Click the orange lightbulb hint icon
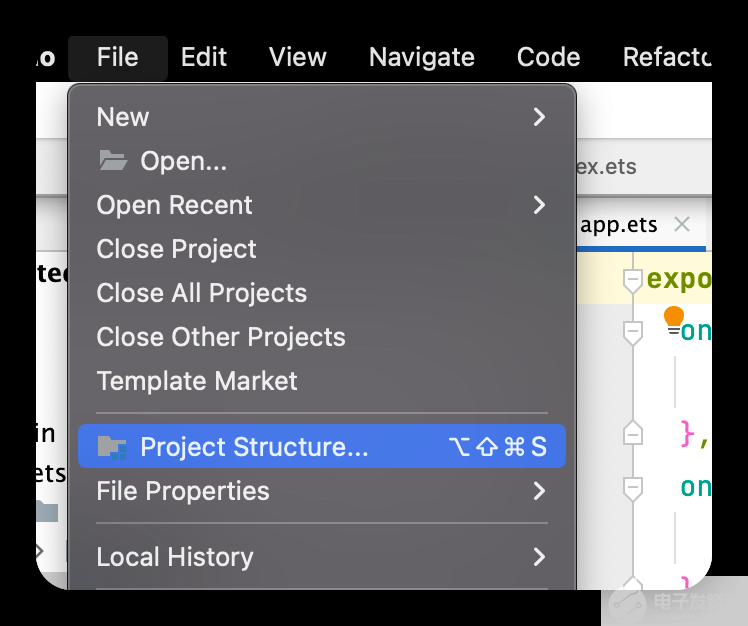The width and height of the screenshot is (748, 626). pyautogui.click(x=674, y=317)
